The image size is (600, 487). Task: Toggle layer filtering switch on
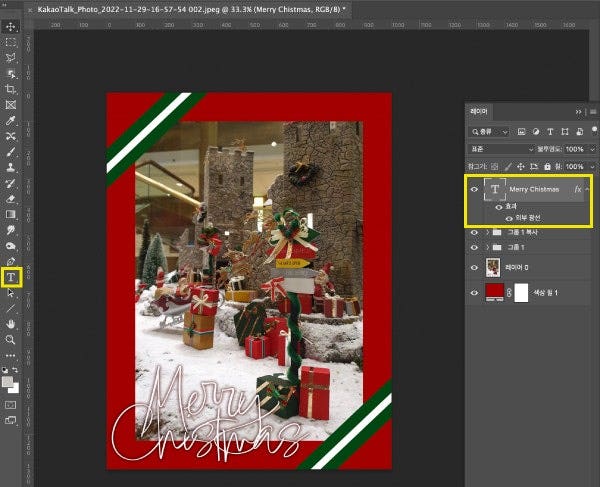[594, 130]
